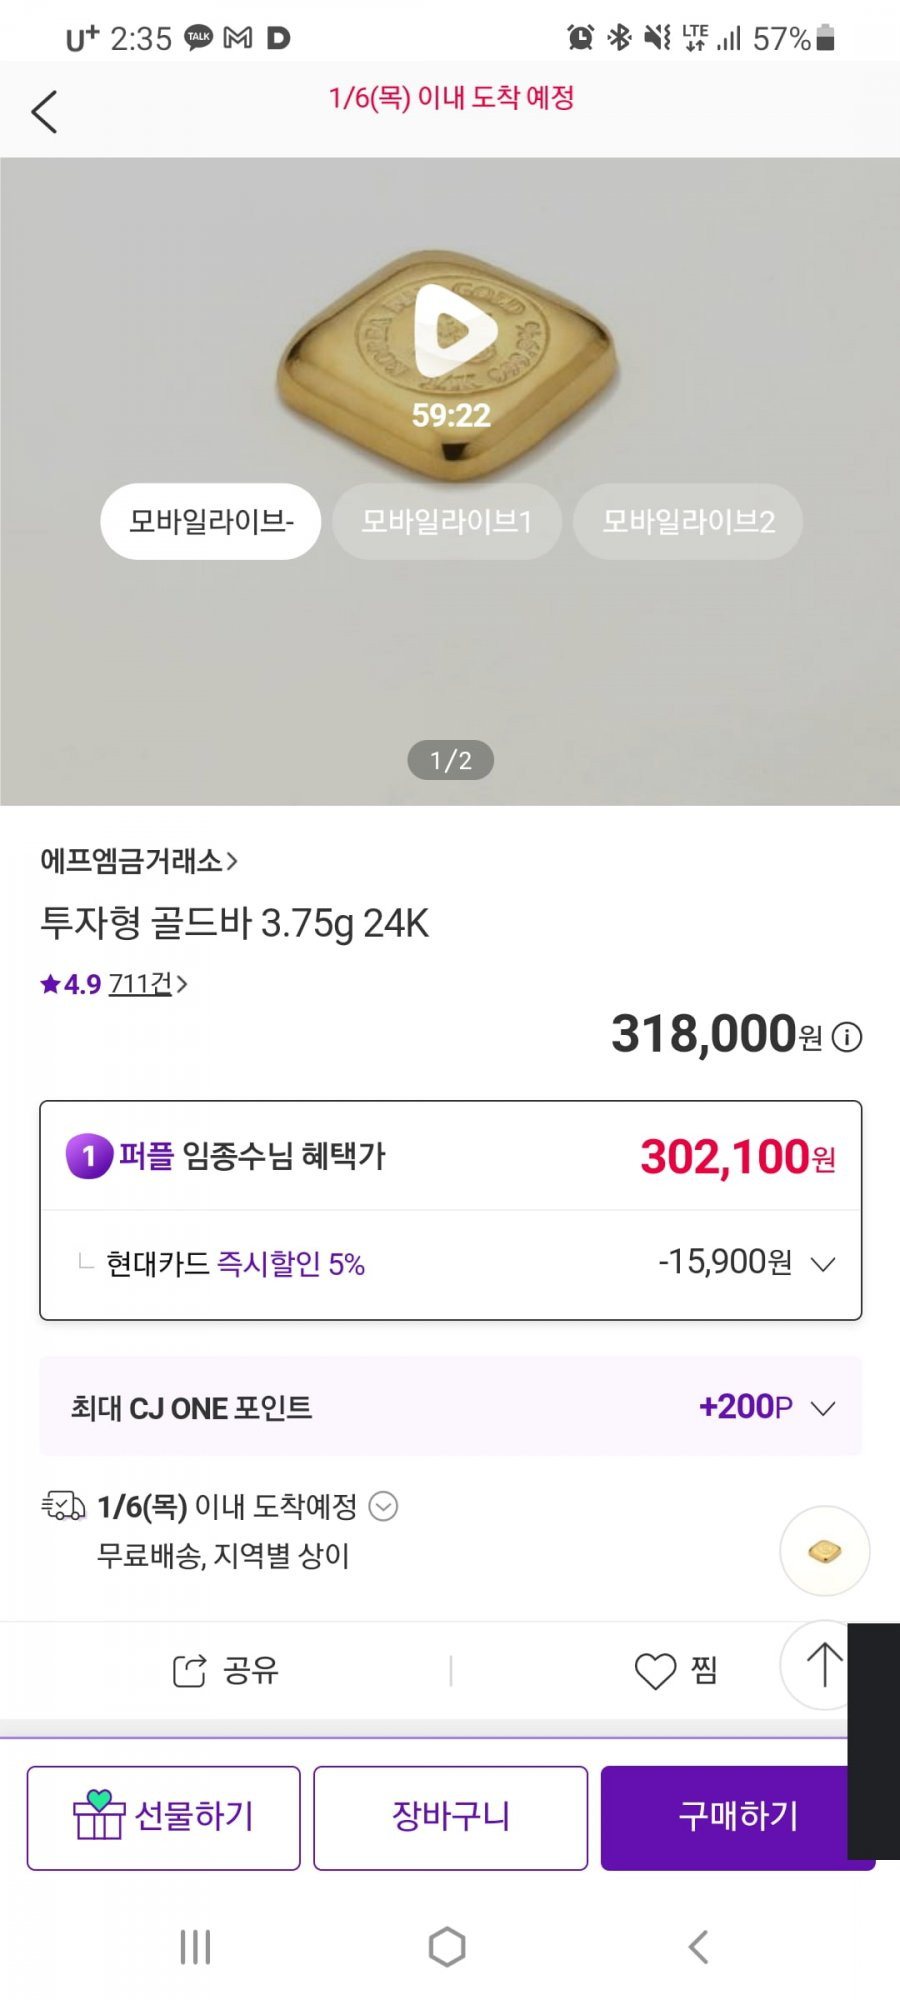Tap Android home navigation button
The width and height of the screenshot is (900, 2000).
(x=447, y=1947)
